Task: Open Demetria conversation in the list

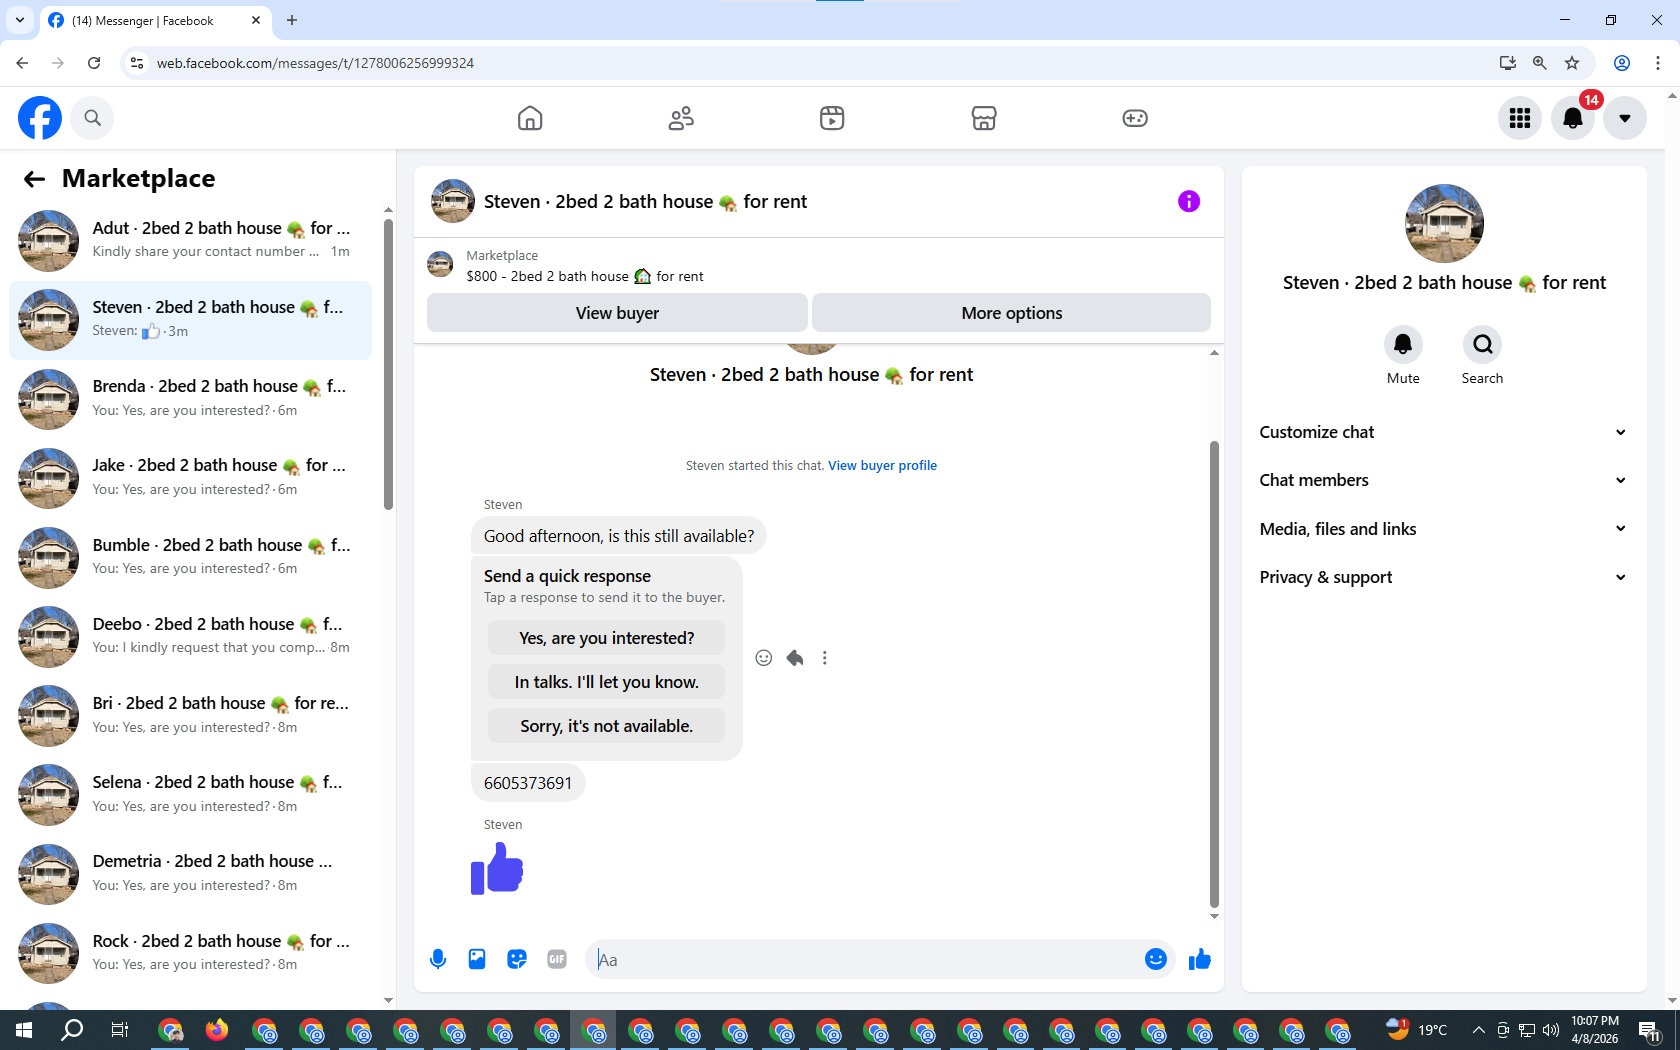Action: (190, 874)
